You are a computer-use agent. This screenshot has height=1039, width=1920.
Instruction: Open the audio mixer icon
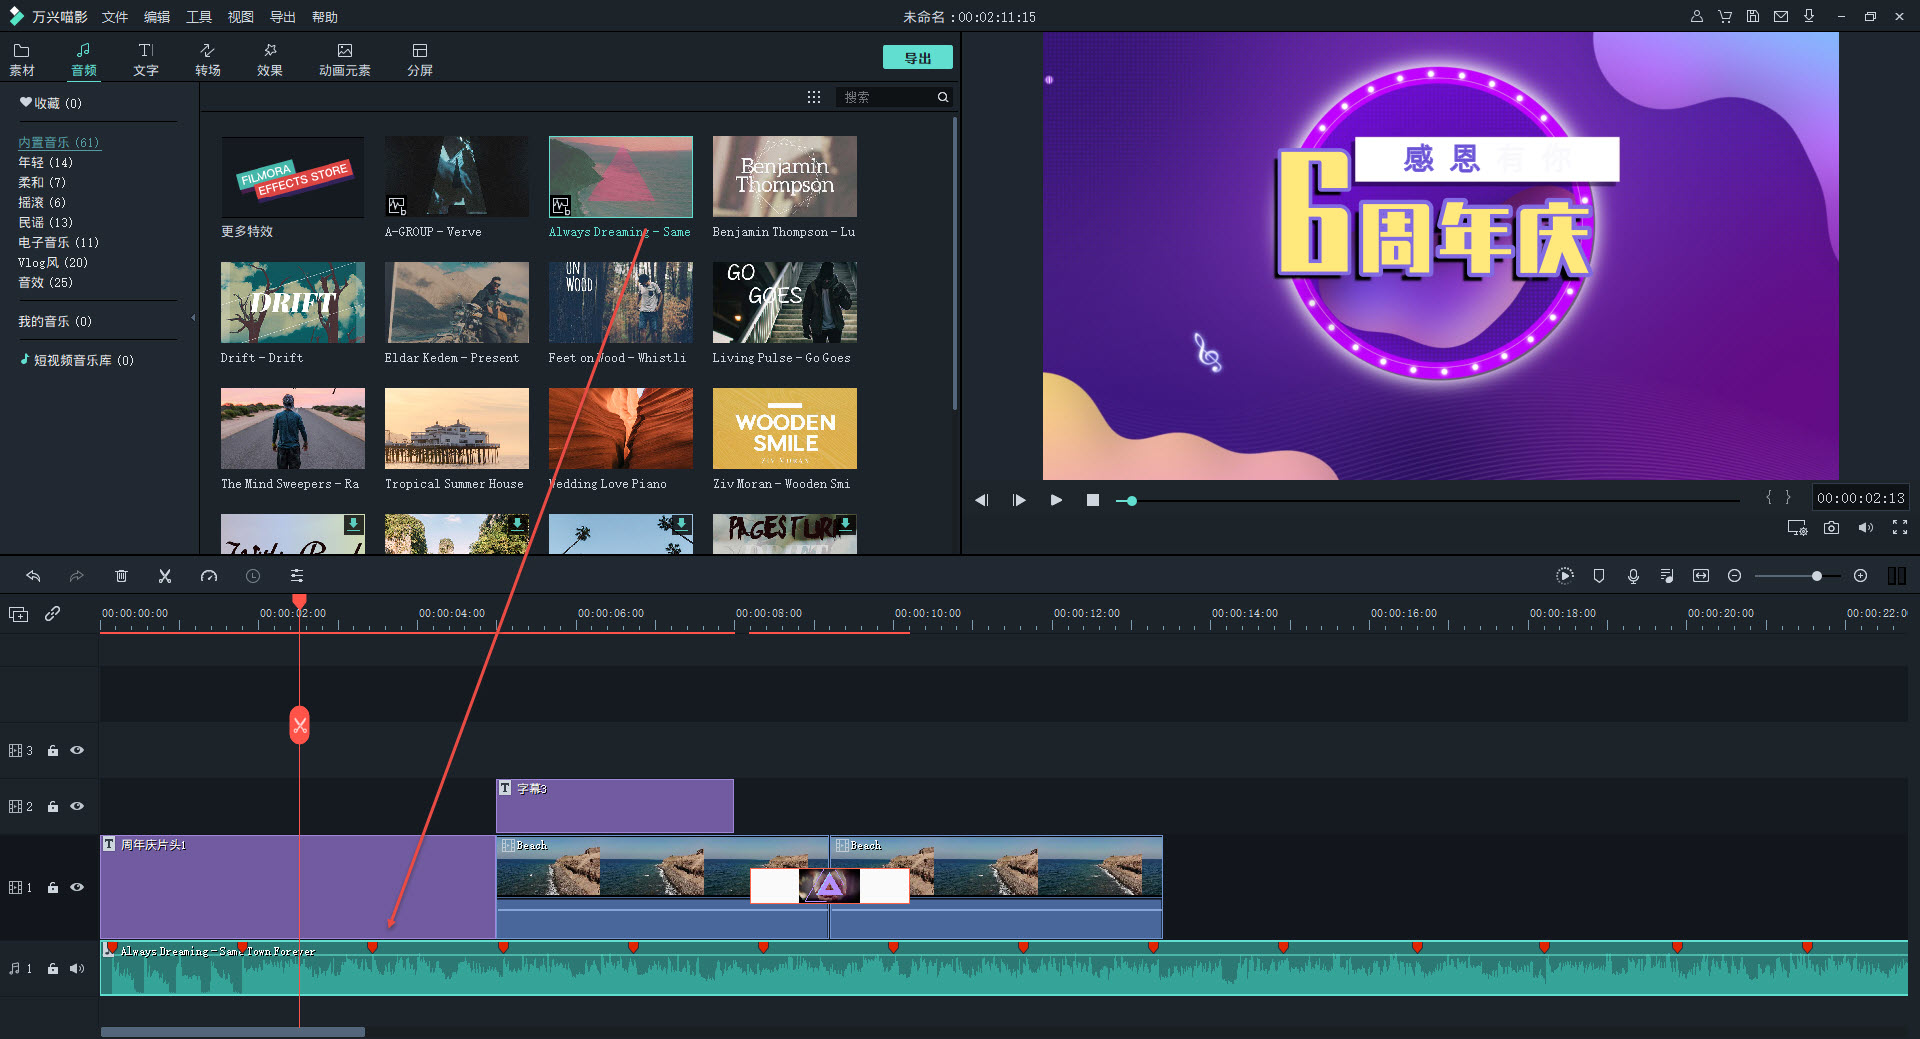[x=1667, y=576]
